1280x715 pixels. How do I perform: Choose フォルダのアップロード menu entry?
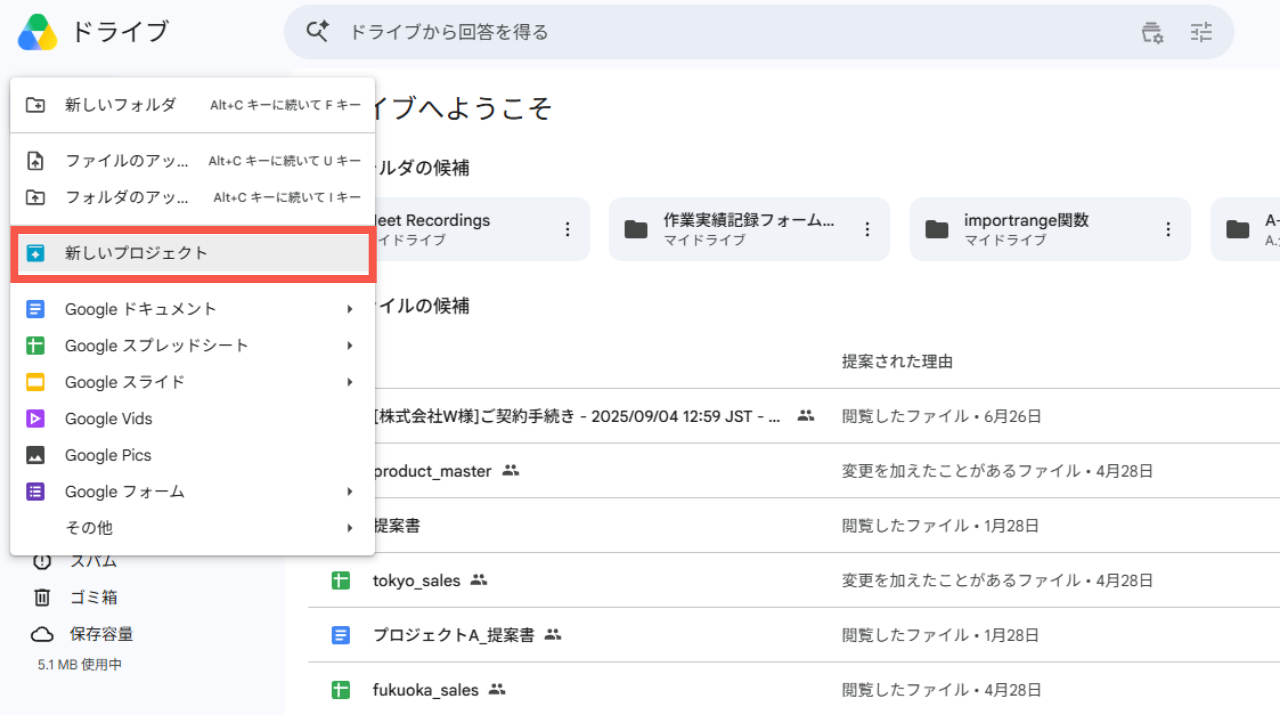click(193, 197)
